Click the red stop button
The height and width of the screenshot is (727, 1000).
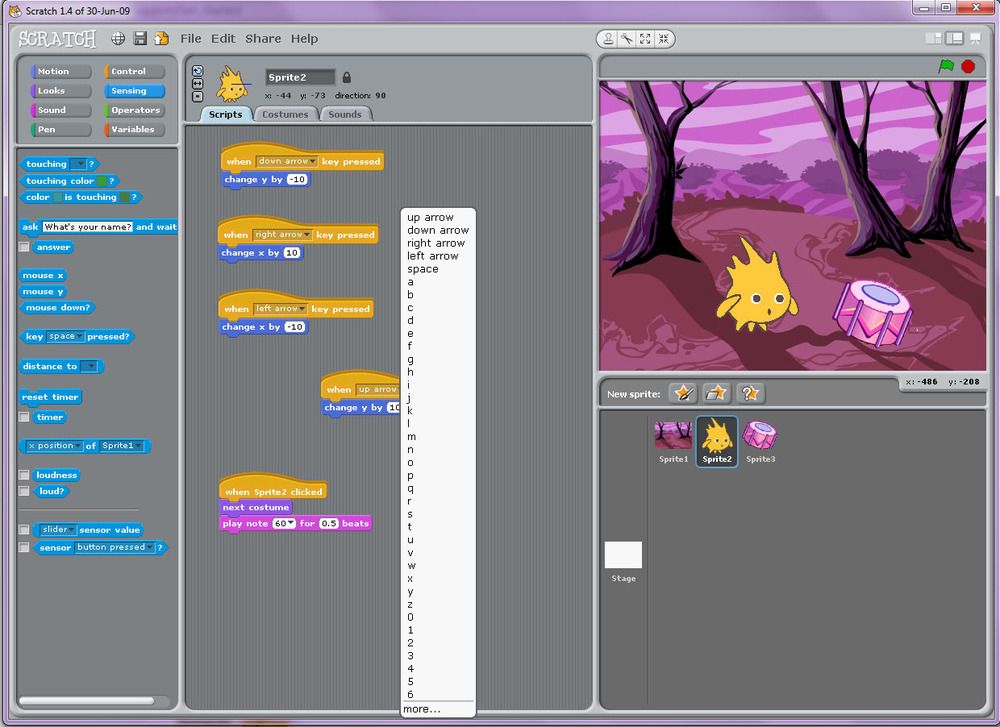[968, 66]
